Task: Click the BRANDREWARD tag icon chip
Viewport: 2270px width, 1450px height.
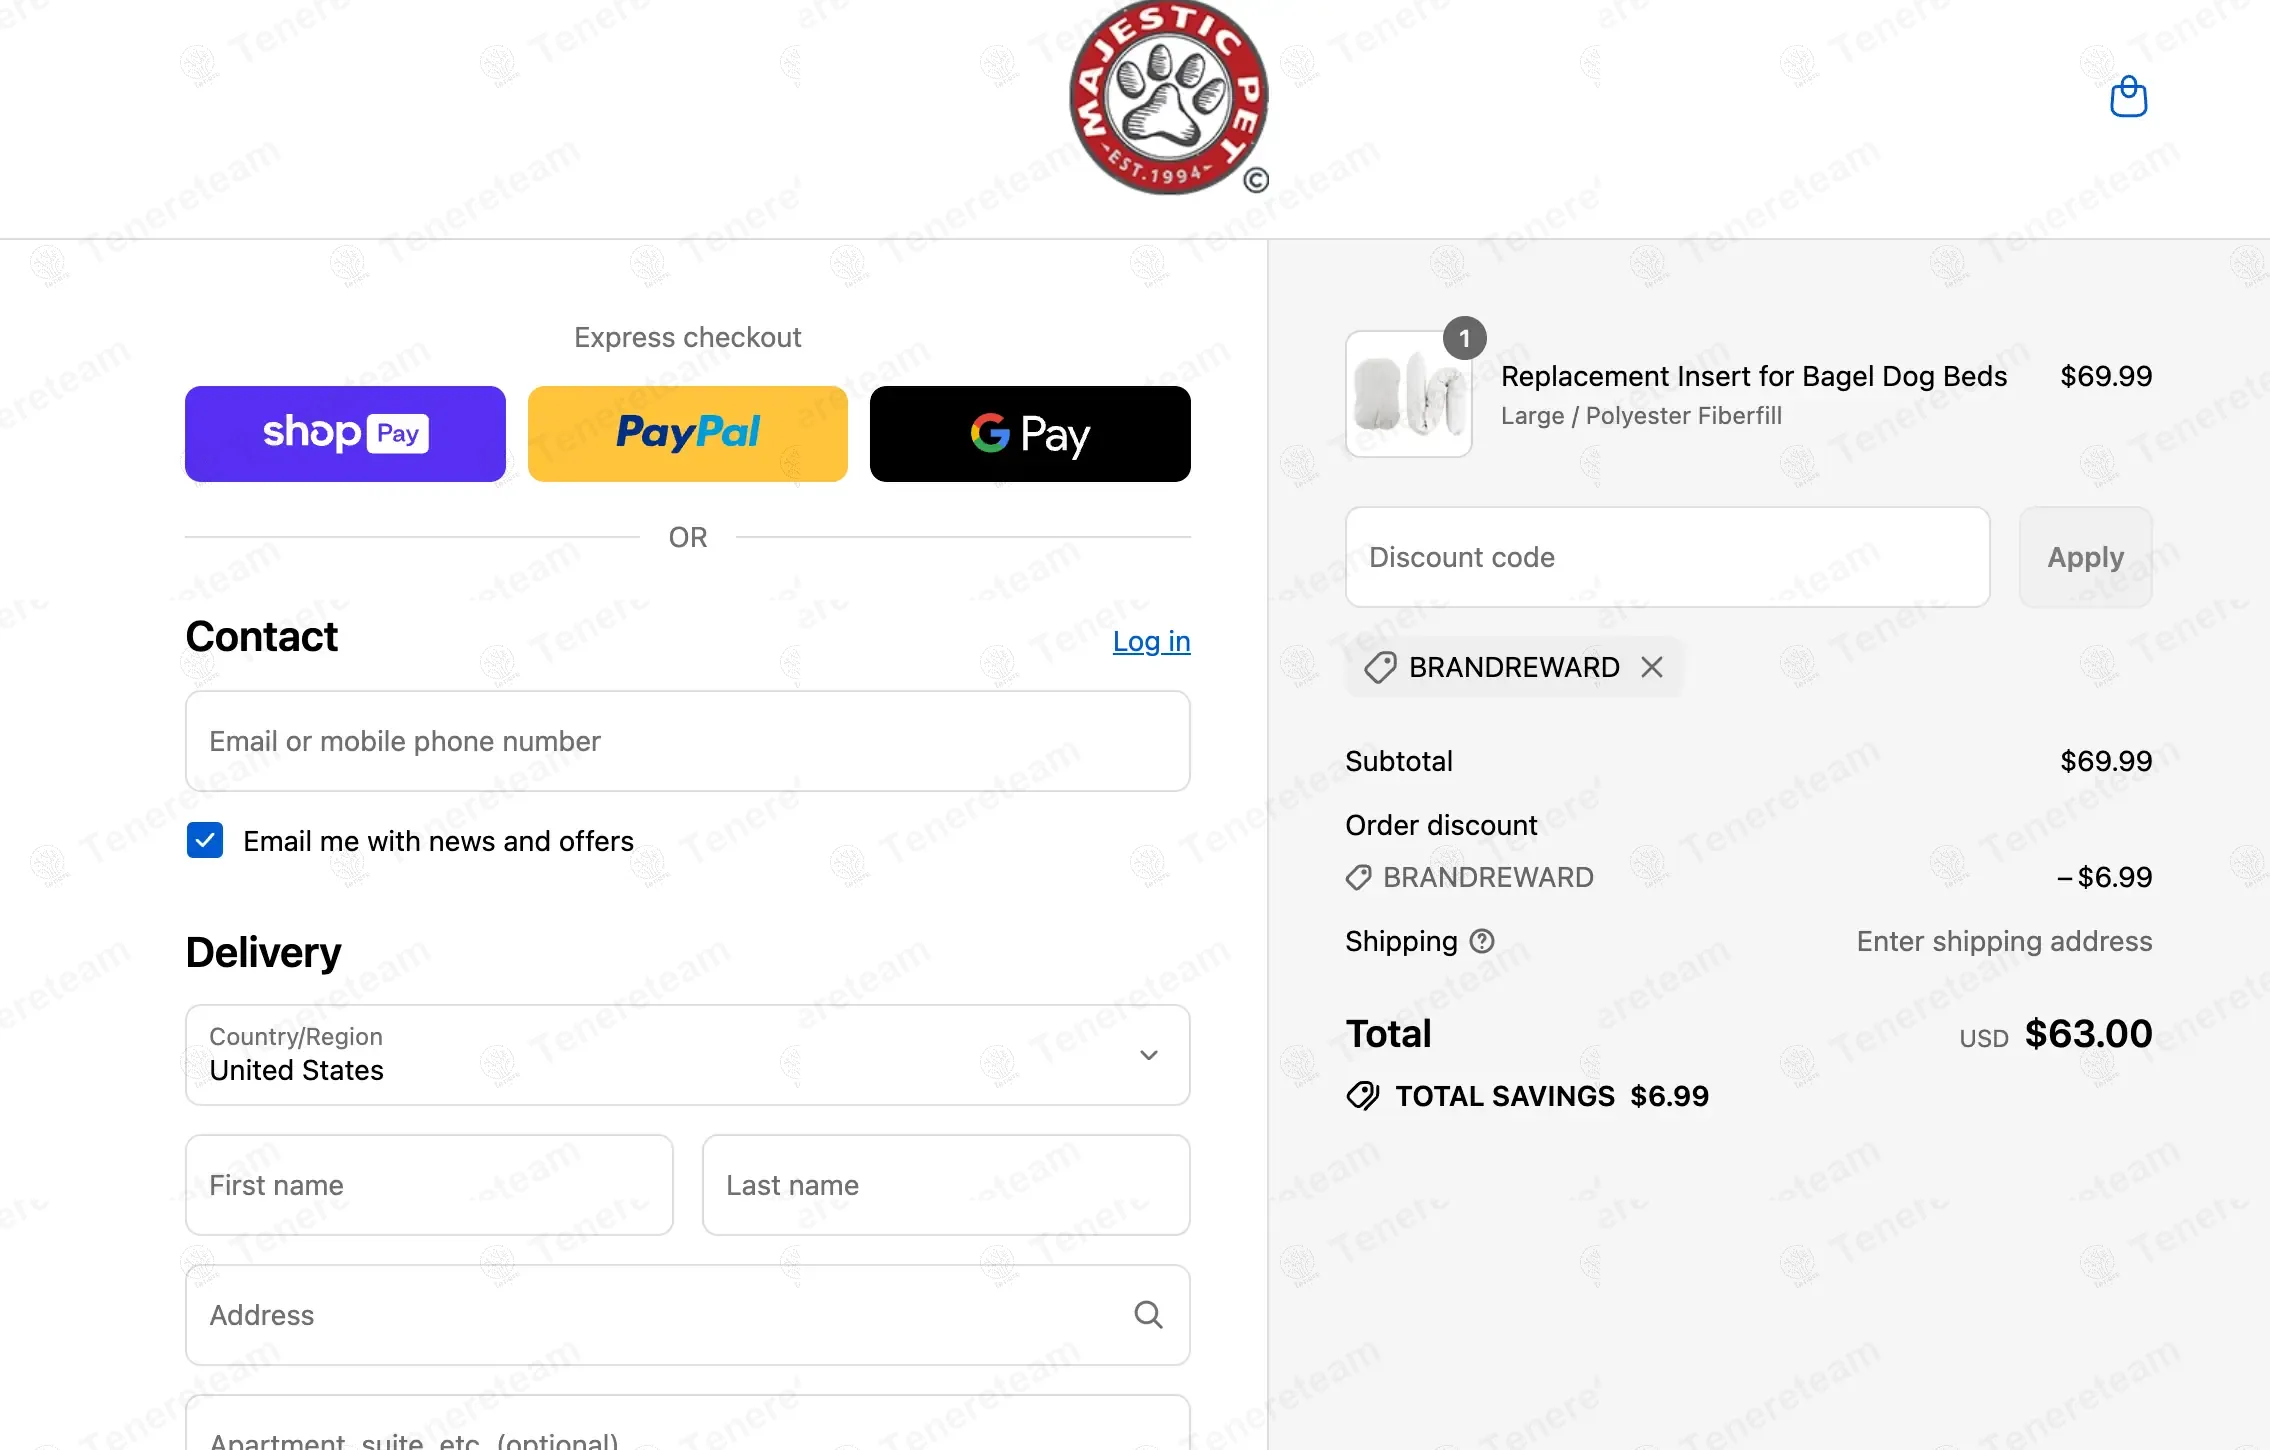Action: click(x=1380, y=667)
